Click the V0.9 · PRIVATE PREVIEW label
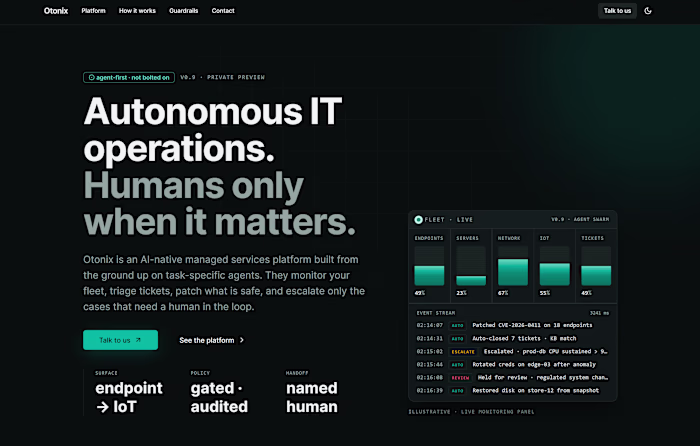 pyautogui.click(x=222, y=77)
